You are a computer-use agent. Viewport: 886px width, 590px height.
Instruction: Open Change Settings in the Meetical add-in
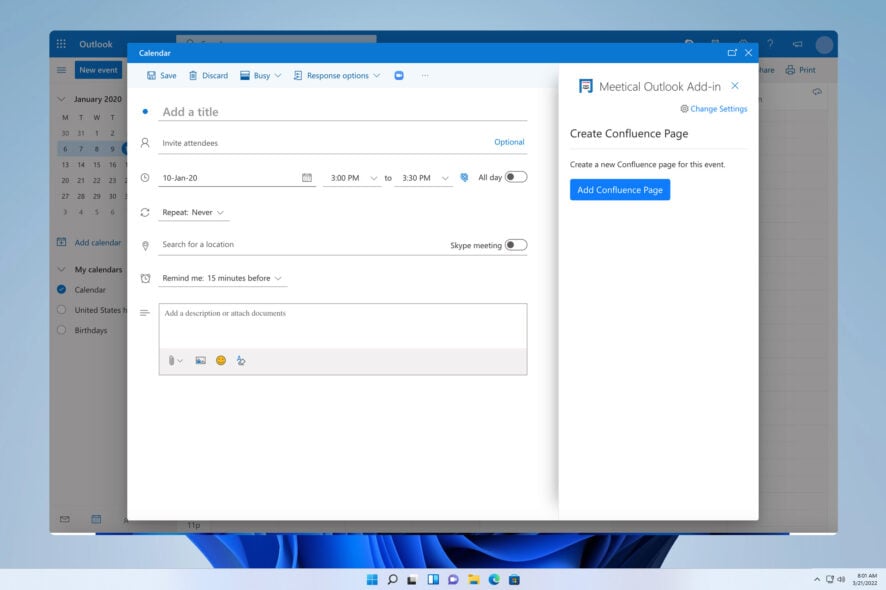[715, 108]
